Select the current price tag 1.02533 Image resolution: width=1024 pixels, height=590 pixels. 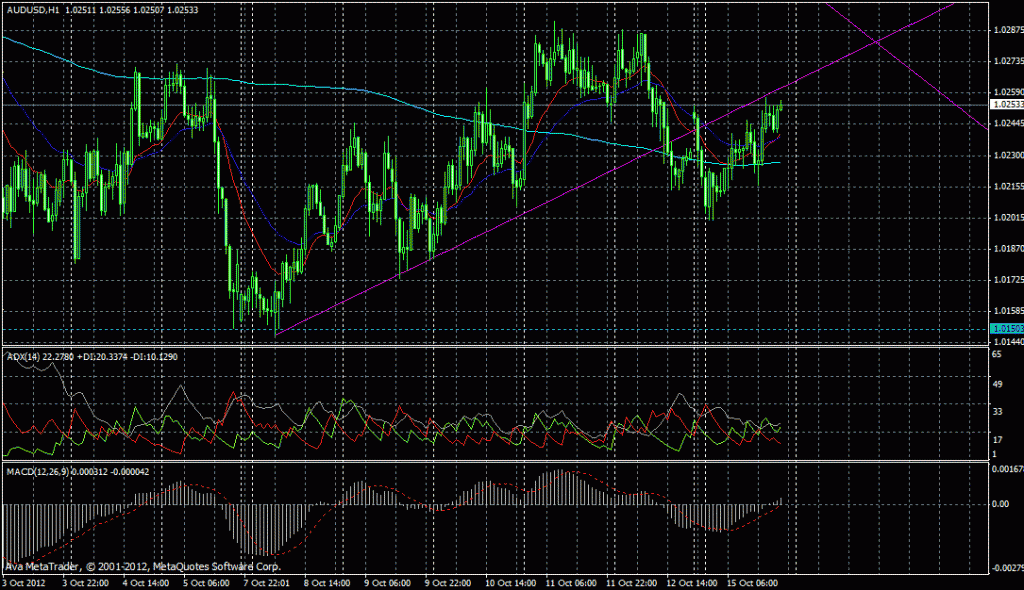point(1005,104)
